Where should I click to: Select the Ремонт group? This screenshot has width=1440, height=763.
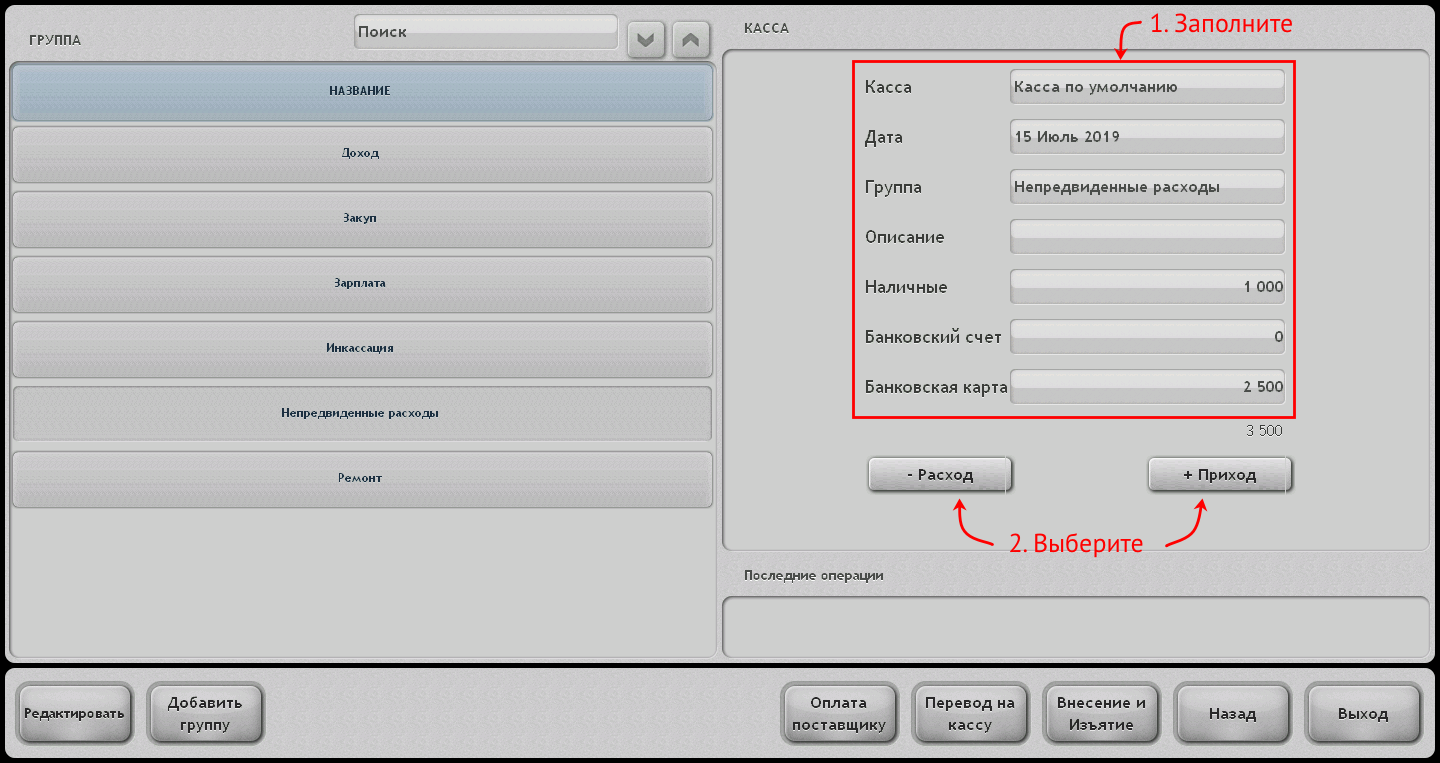[x=362, y=479]
